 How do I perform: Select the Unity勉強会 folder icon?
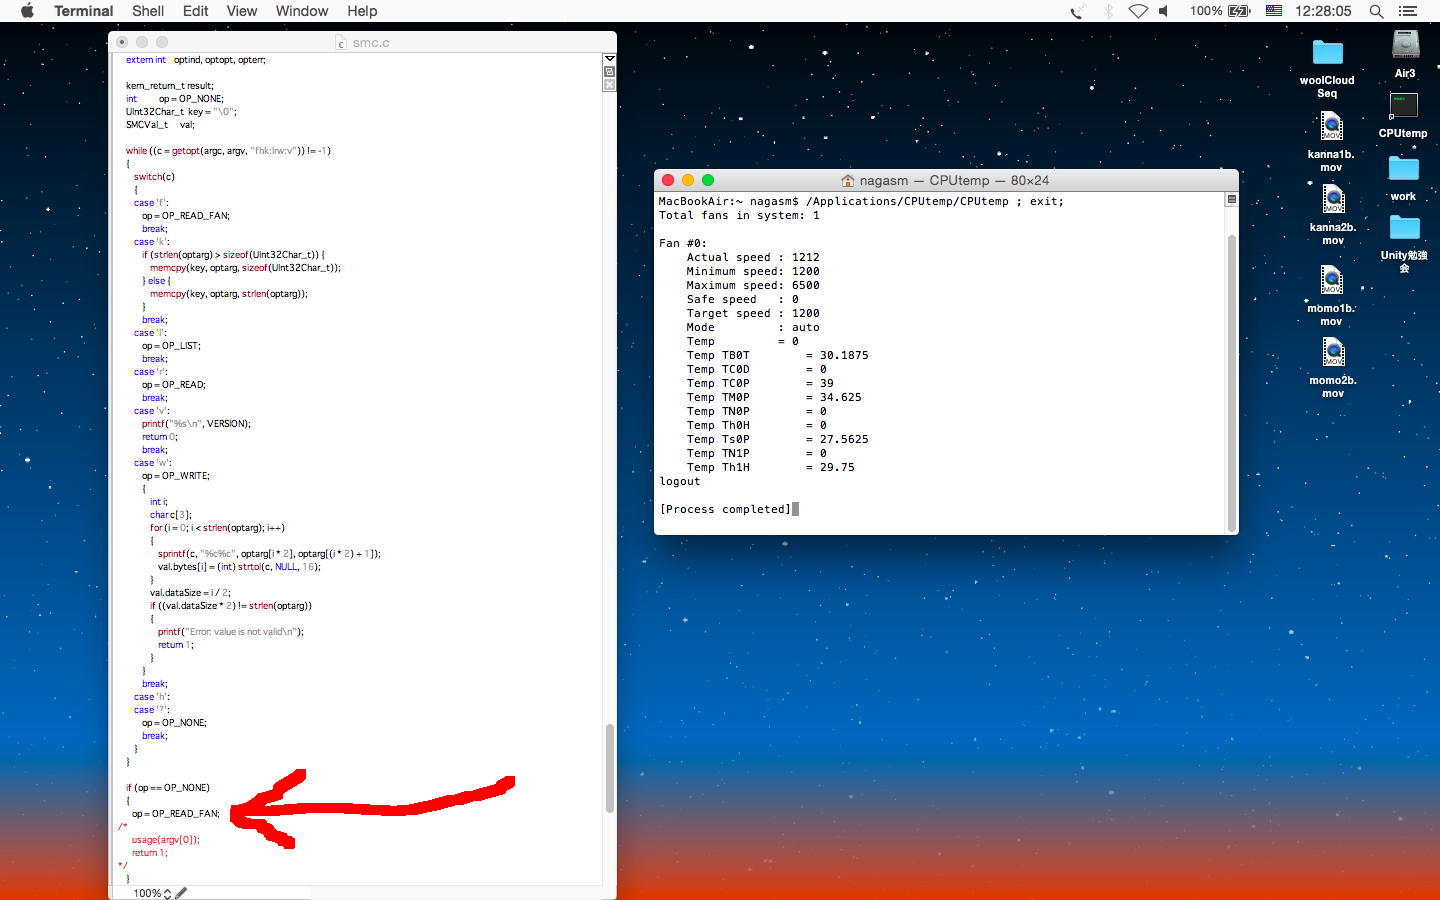[1404, 229]
